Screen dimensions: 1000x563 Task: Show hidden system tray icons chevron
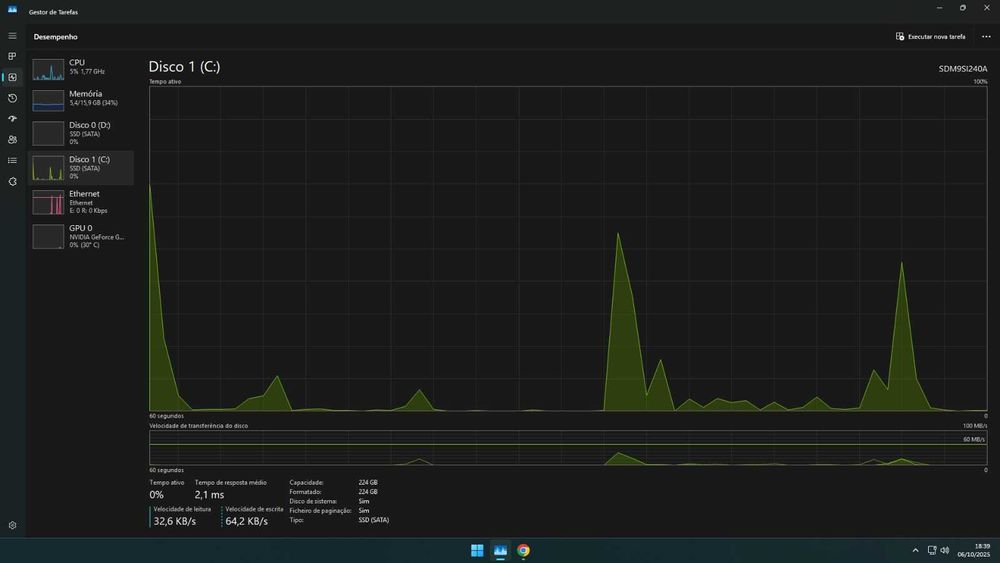pos(915,550)
